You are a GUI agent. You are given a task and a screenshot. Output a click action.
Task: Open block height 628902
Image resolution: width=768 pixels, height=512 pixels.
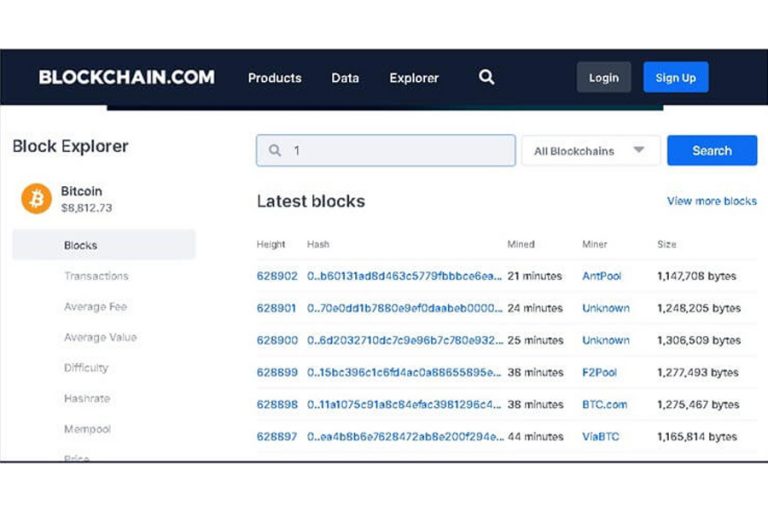pyautogui.click(x=277, y=276)
